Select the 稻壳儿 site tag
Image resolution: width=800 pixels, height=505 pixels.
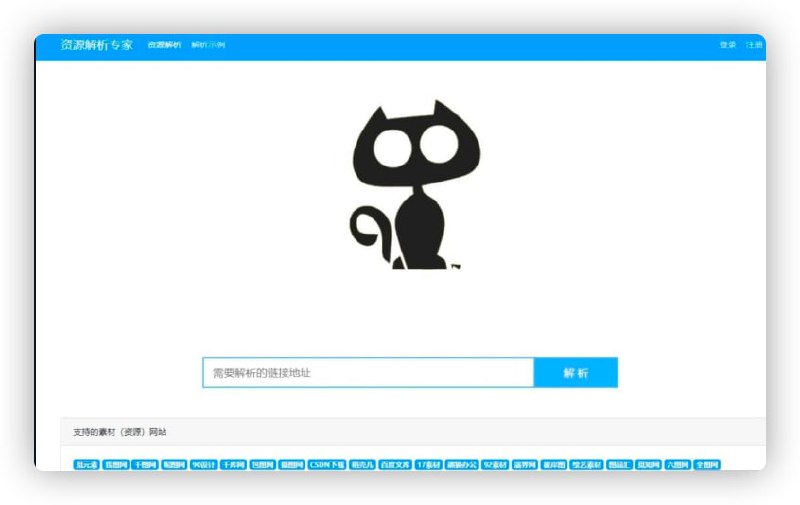pos(362,465)
